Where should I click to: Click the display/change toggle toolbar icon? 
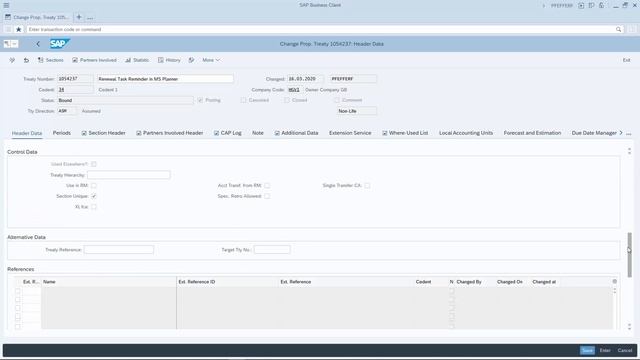pyautogui.click(x=12, y=60)
